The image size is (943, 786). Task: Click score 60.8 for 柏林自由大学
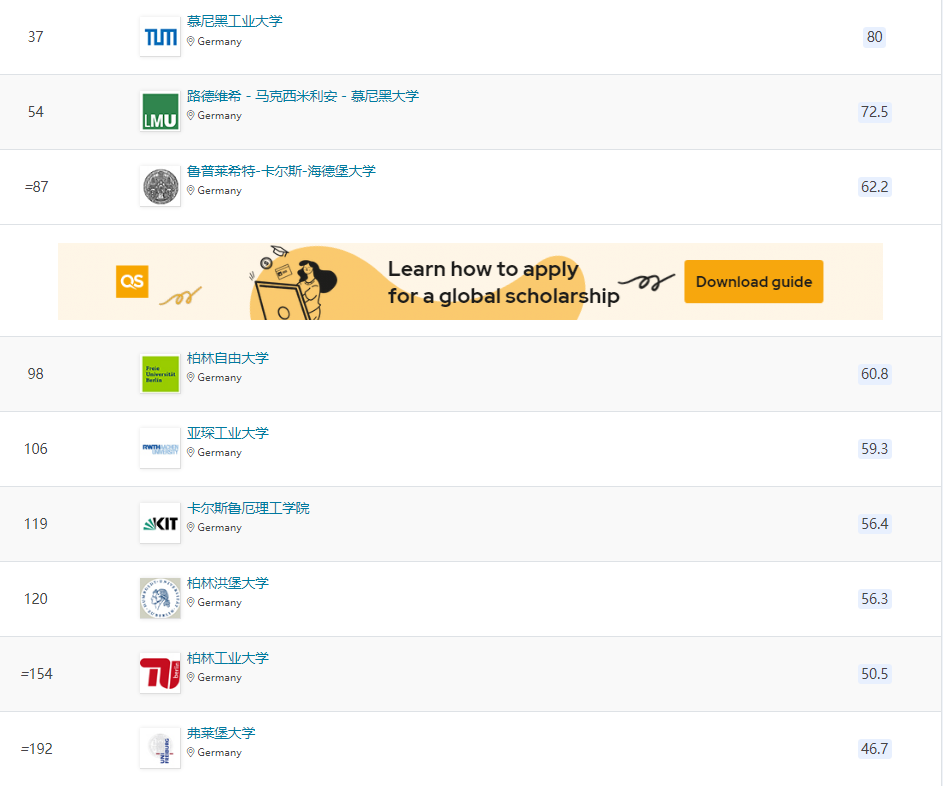point(874,374)
